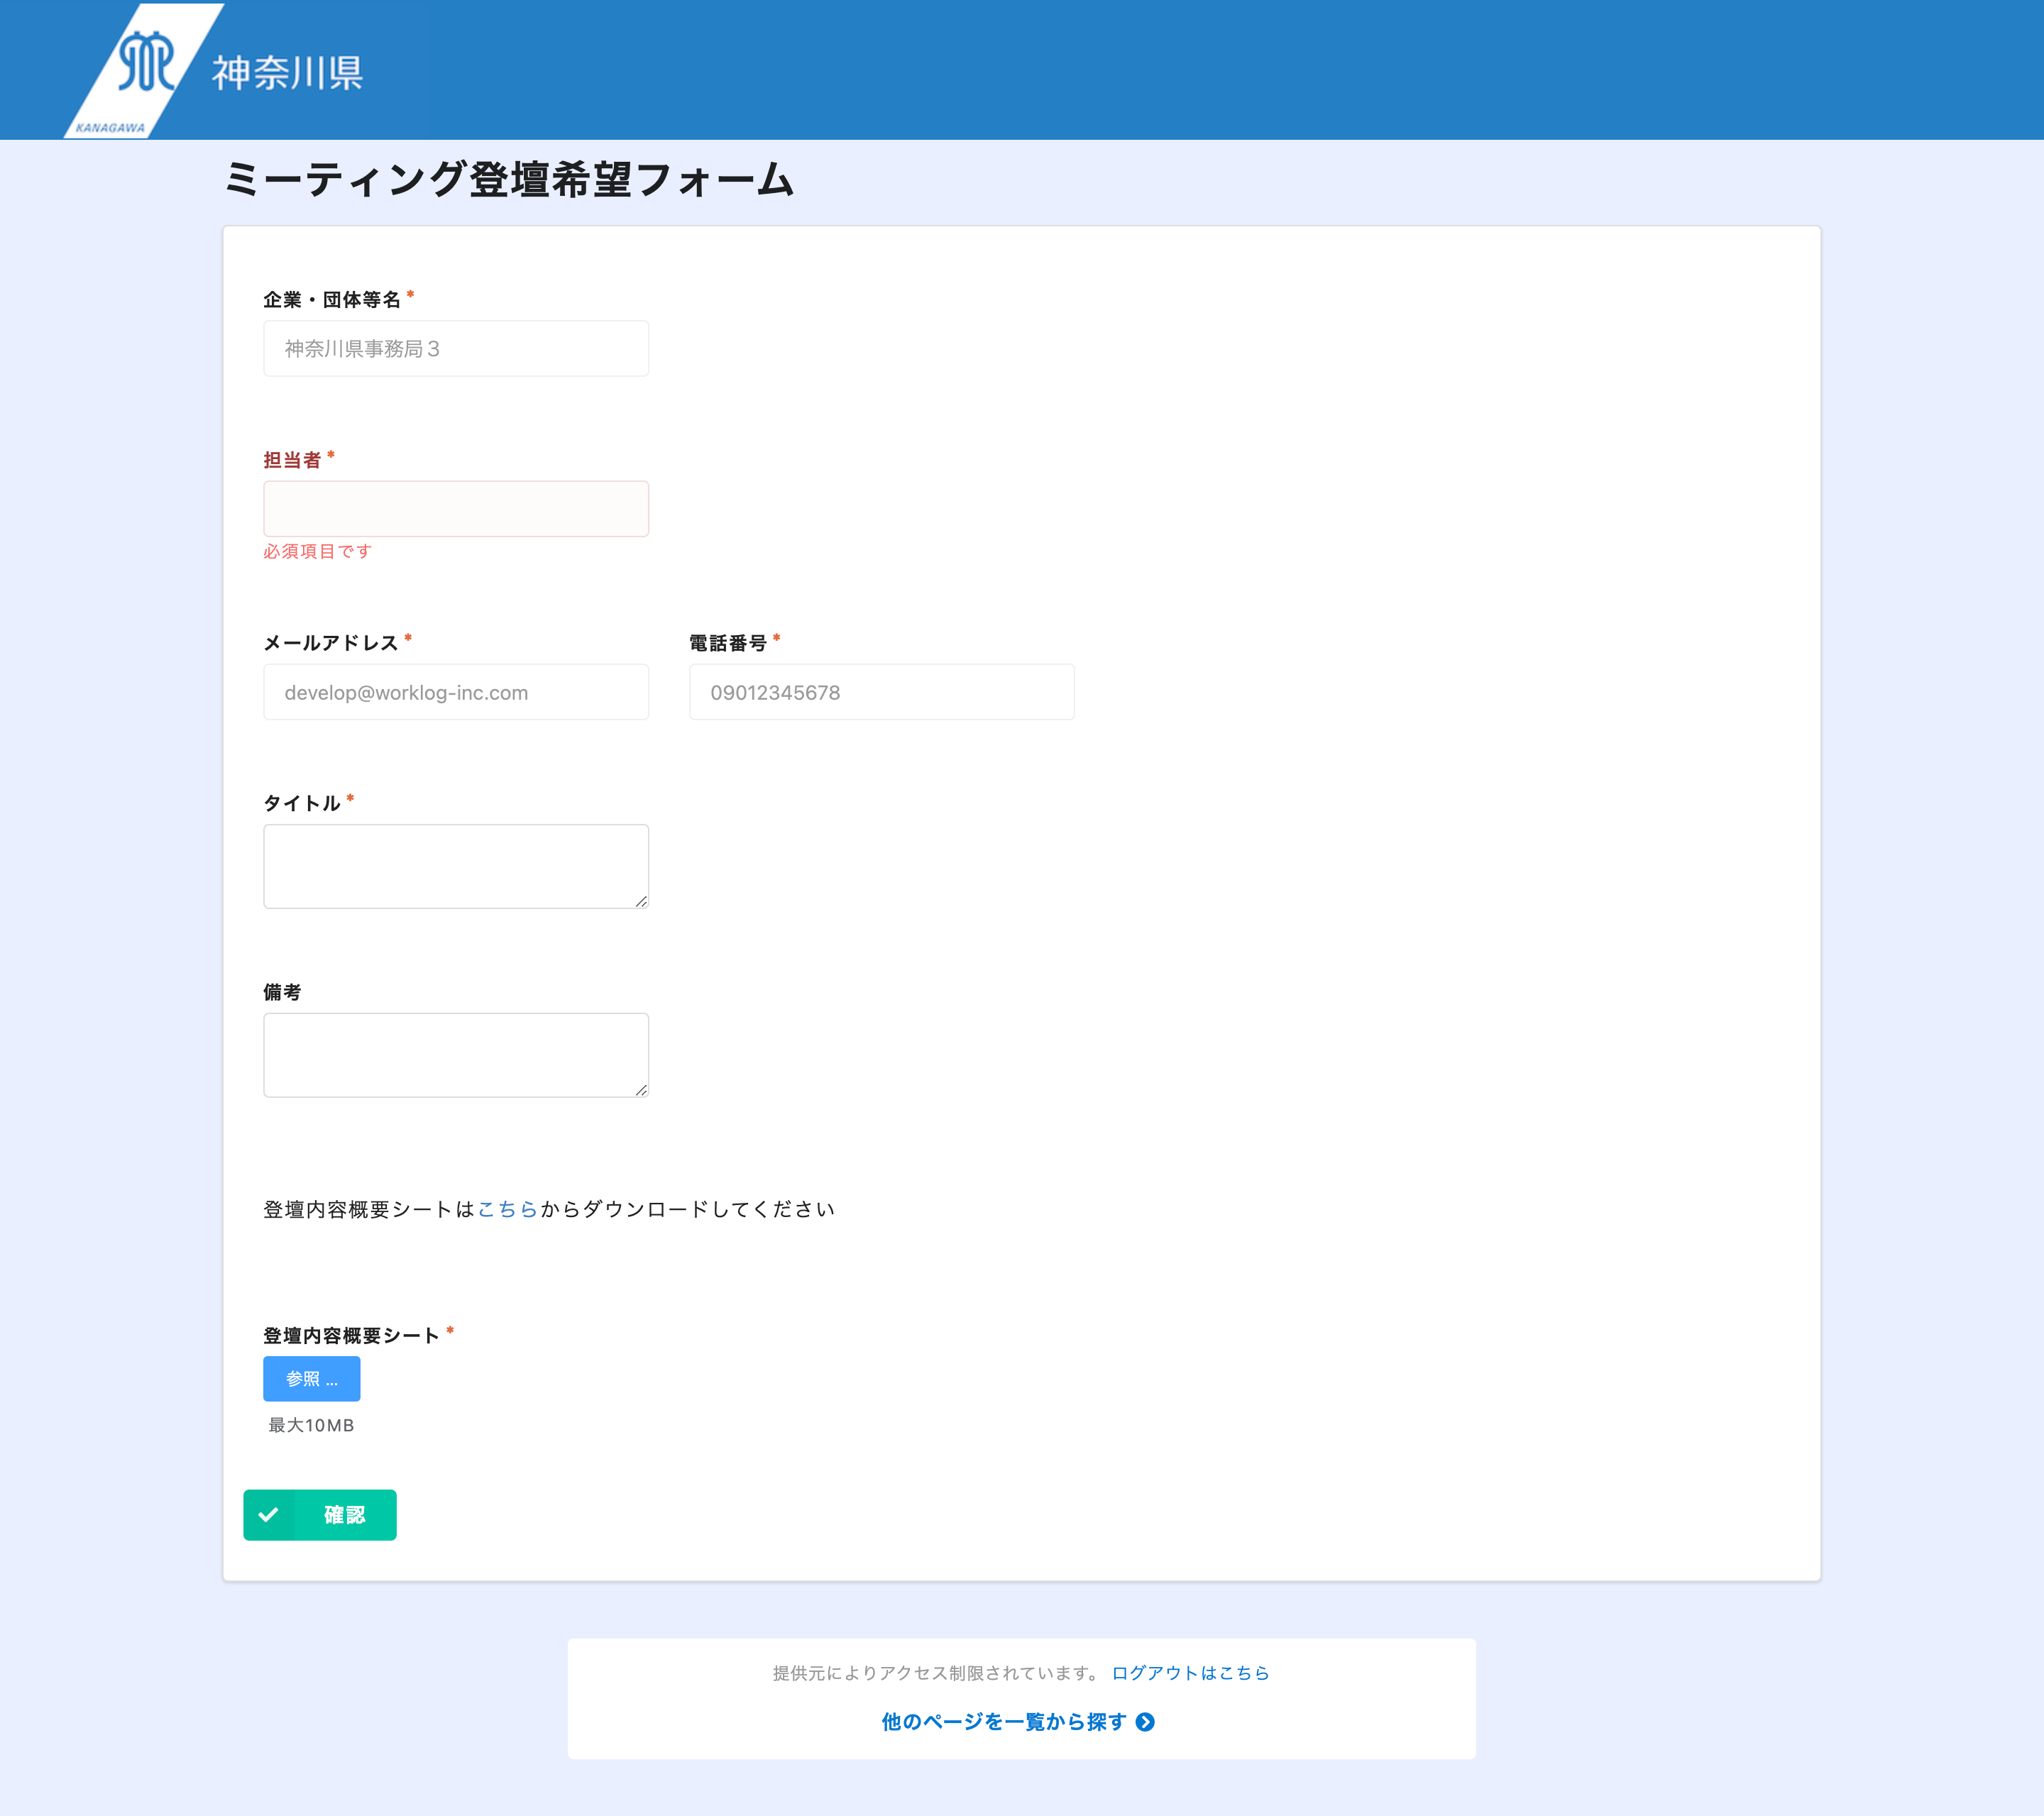Click the 必須項目です error message

coord(317,551)
